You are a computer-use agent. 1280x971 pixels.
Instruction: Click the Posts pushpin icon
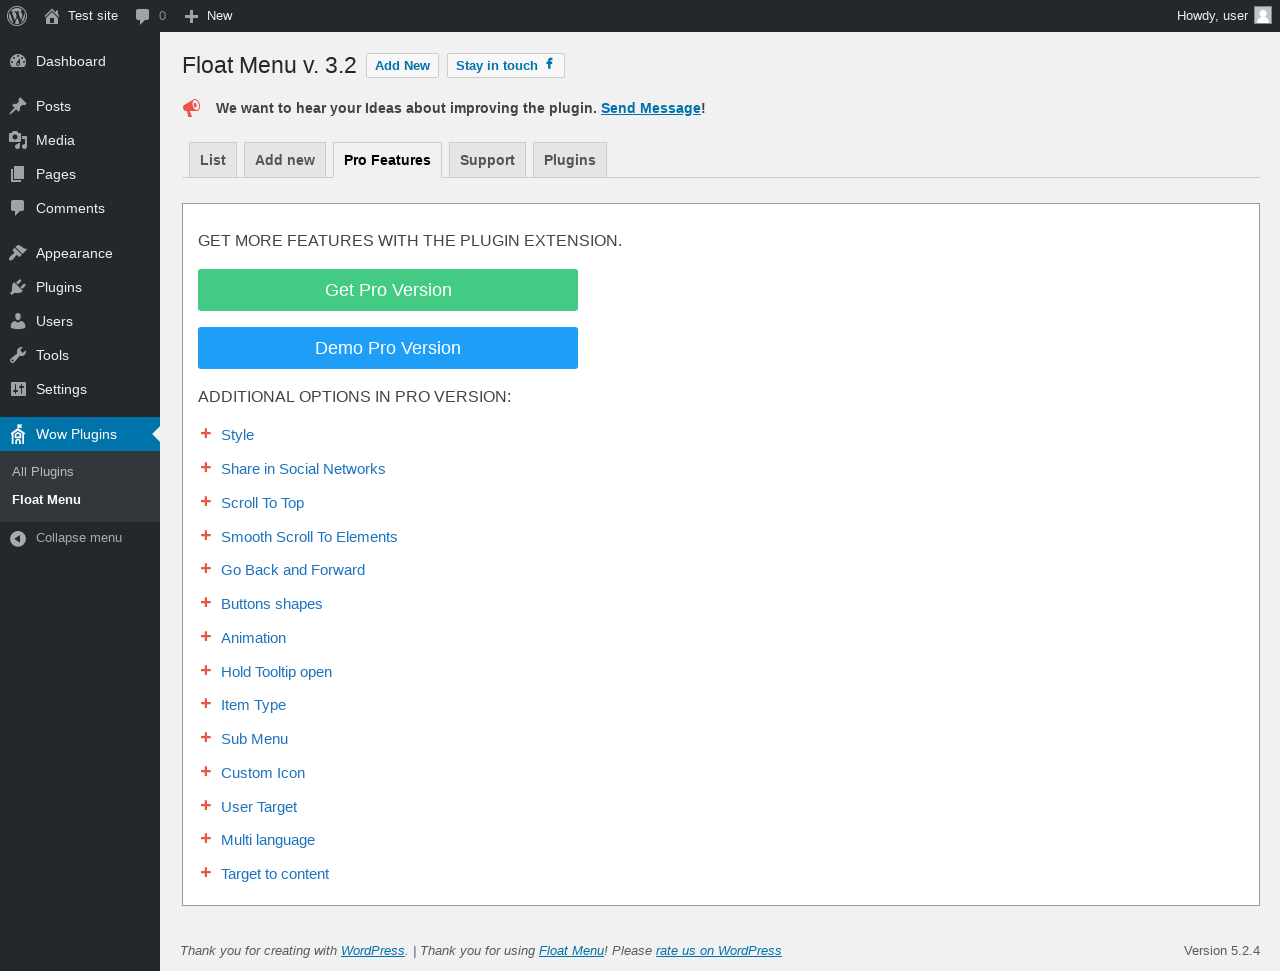pos(18,106)
